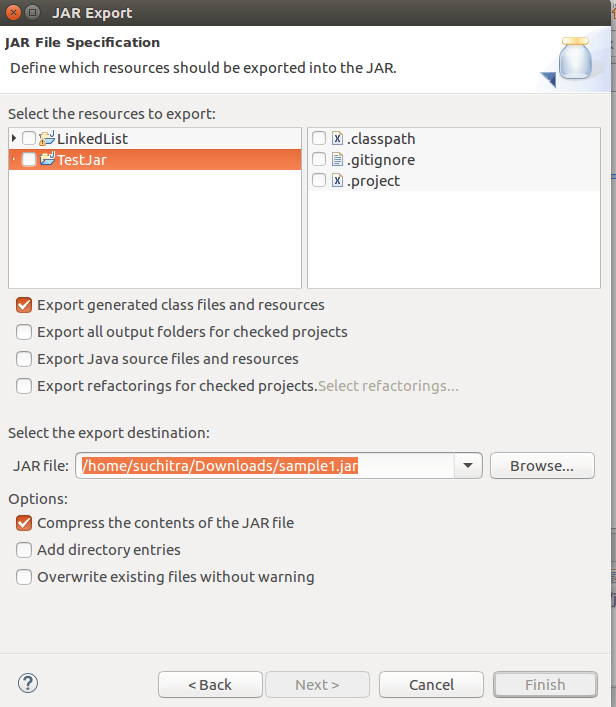
Task: Click the TestJar project folder icon
Action: point(47,159)
